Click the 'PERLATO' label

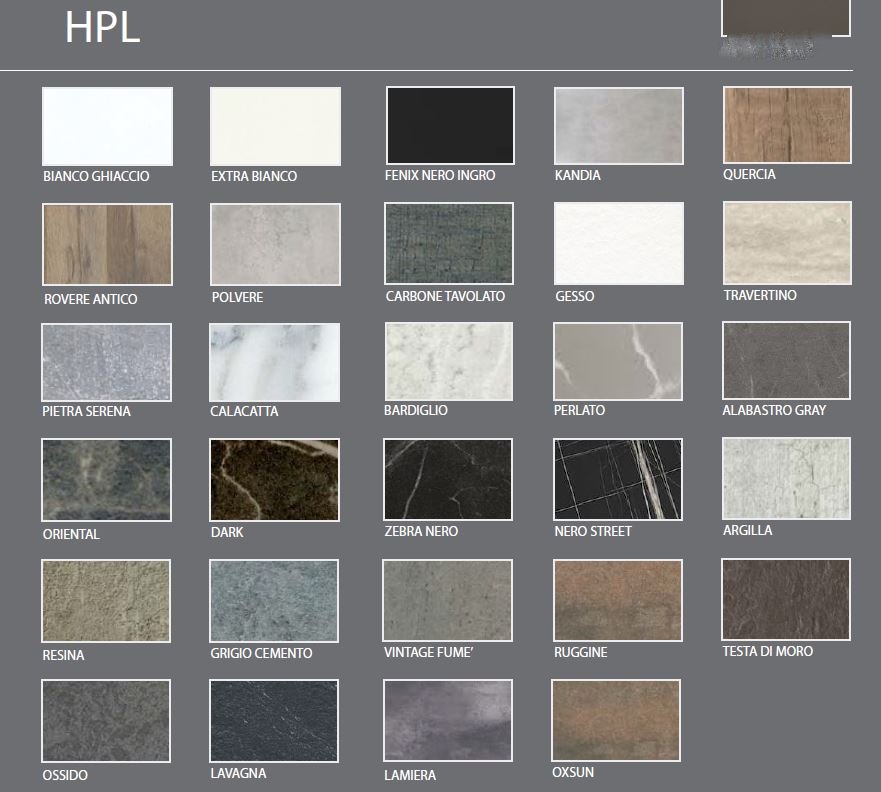click(x=579, y=410)
